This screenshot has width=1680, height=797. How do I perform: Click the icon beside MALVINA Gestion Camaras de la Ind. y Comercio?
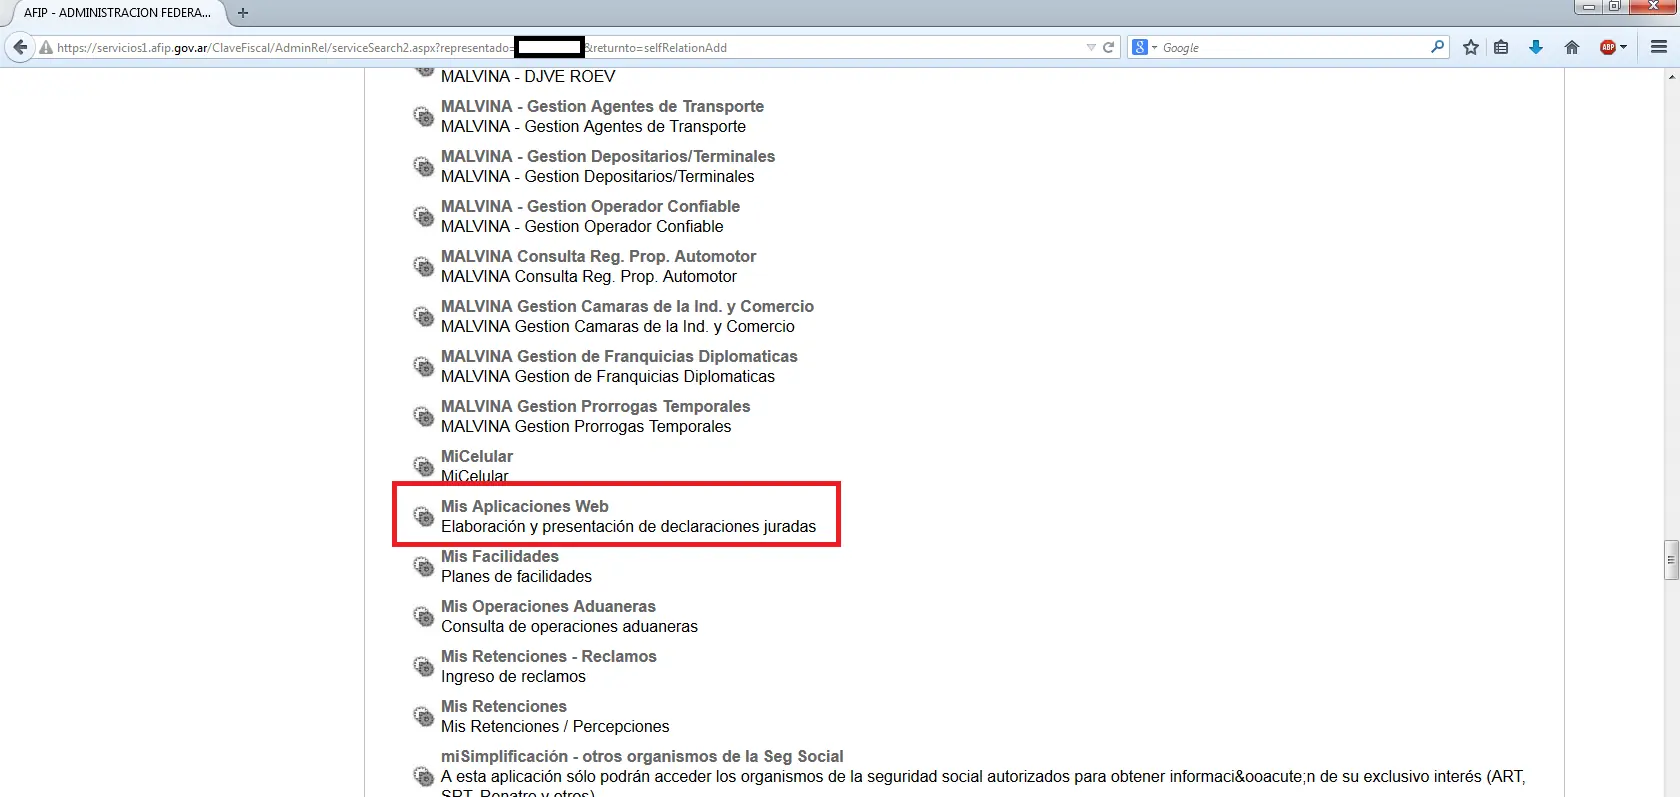pos(424,316)
